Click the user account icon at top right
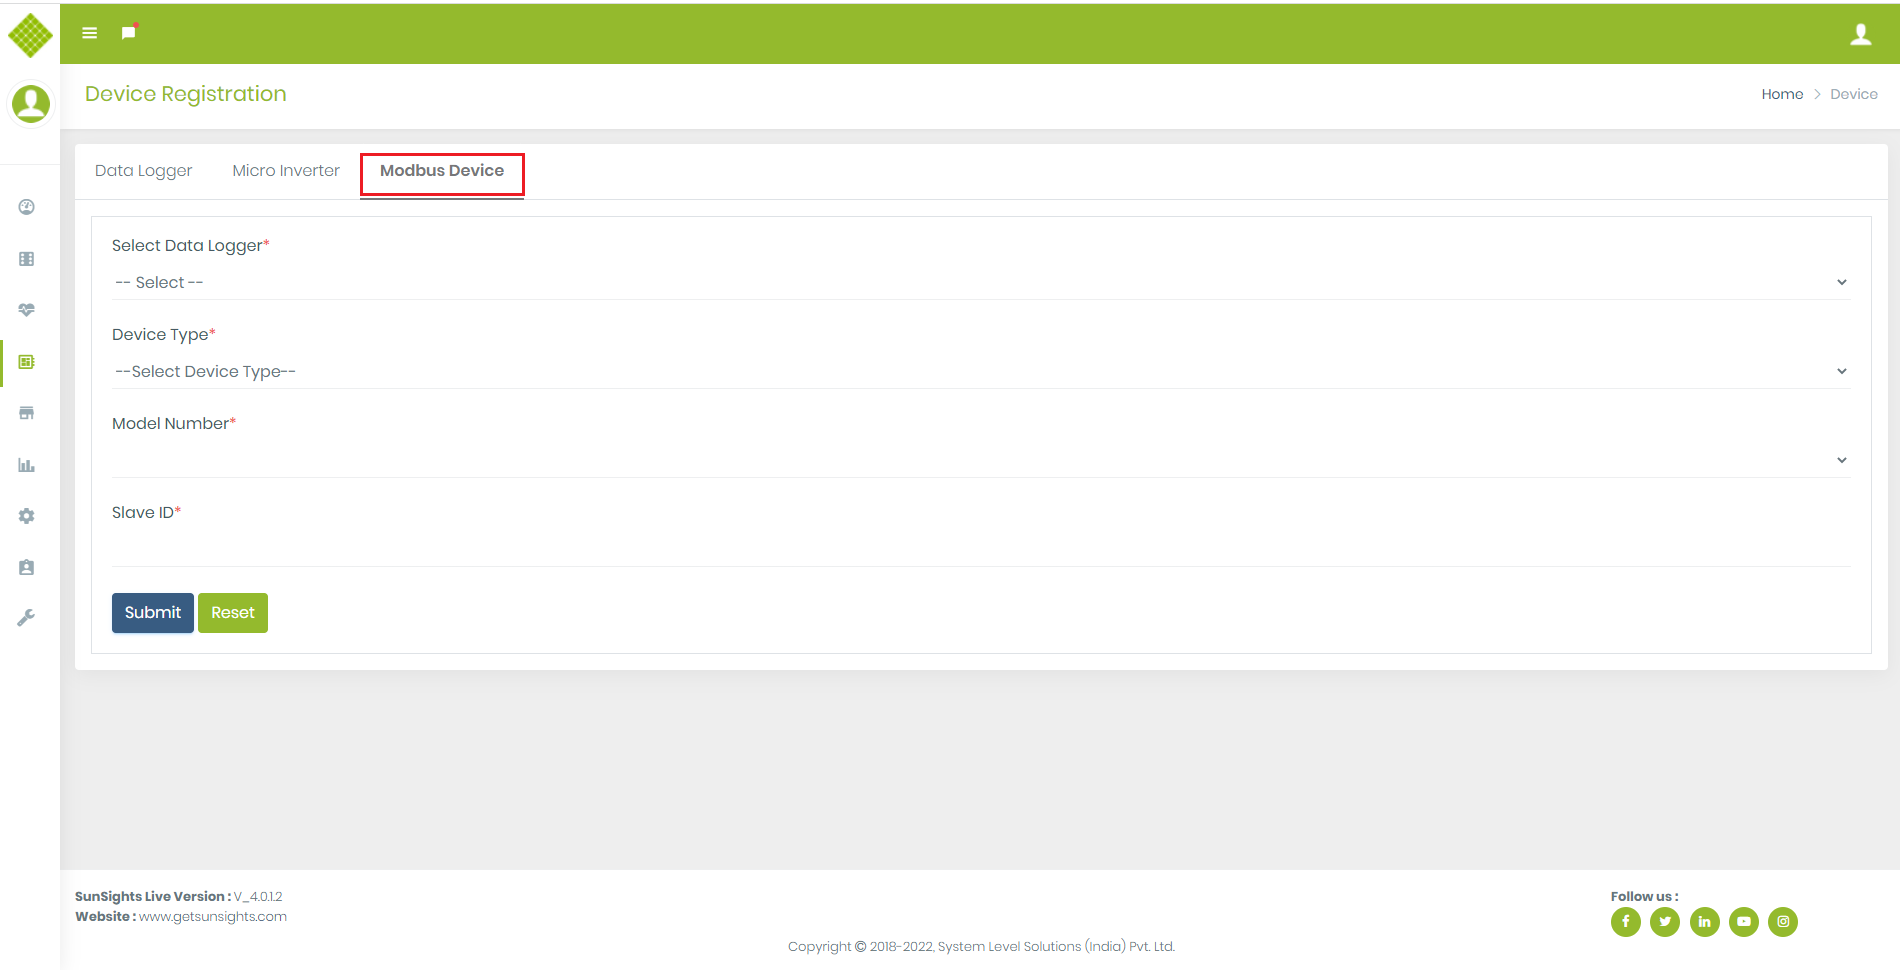This screenshot has width=1900, height=970. tap(1860, 34)
